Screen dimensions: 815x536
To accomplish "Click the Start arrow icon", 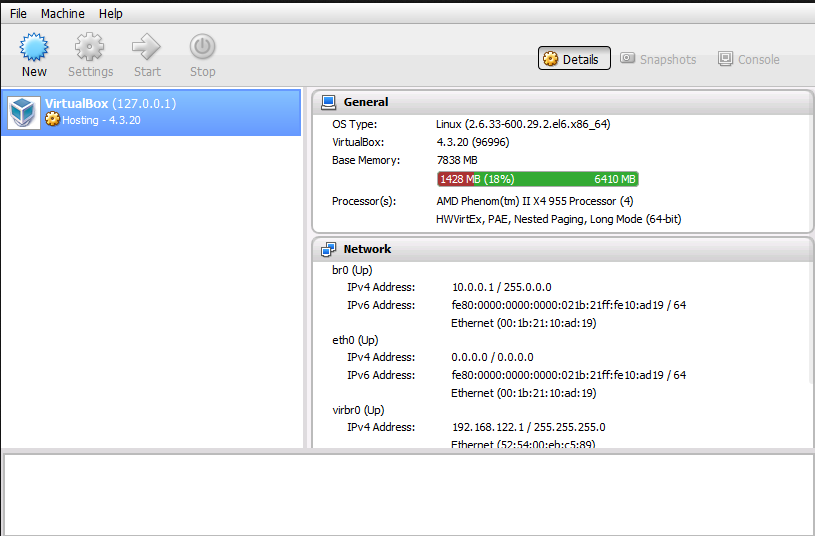I will click(x=146, y=47).
